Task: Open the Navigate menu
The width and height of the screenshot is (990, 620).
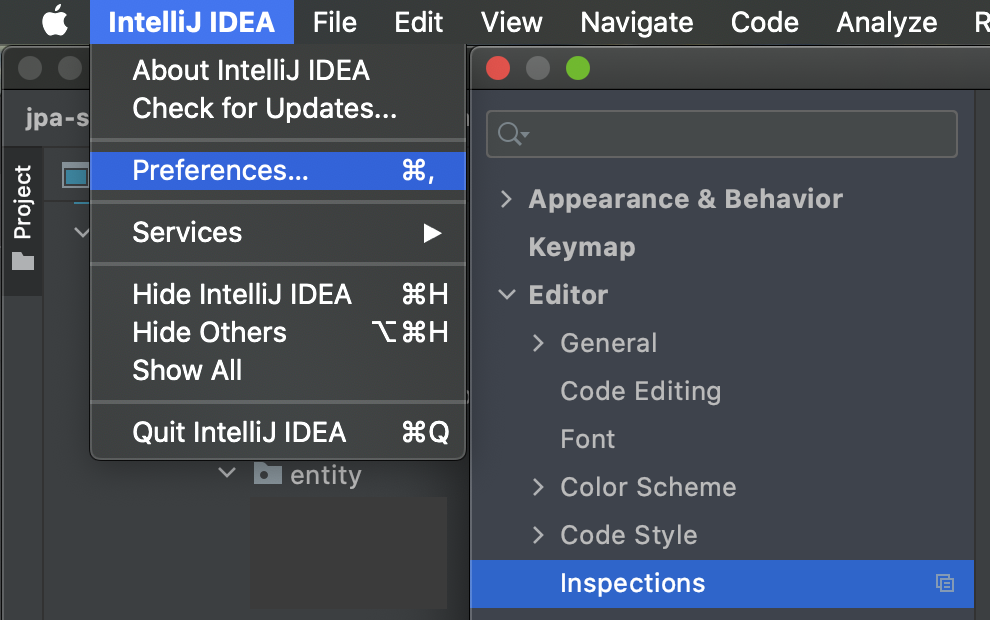Action: point(636,22)
